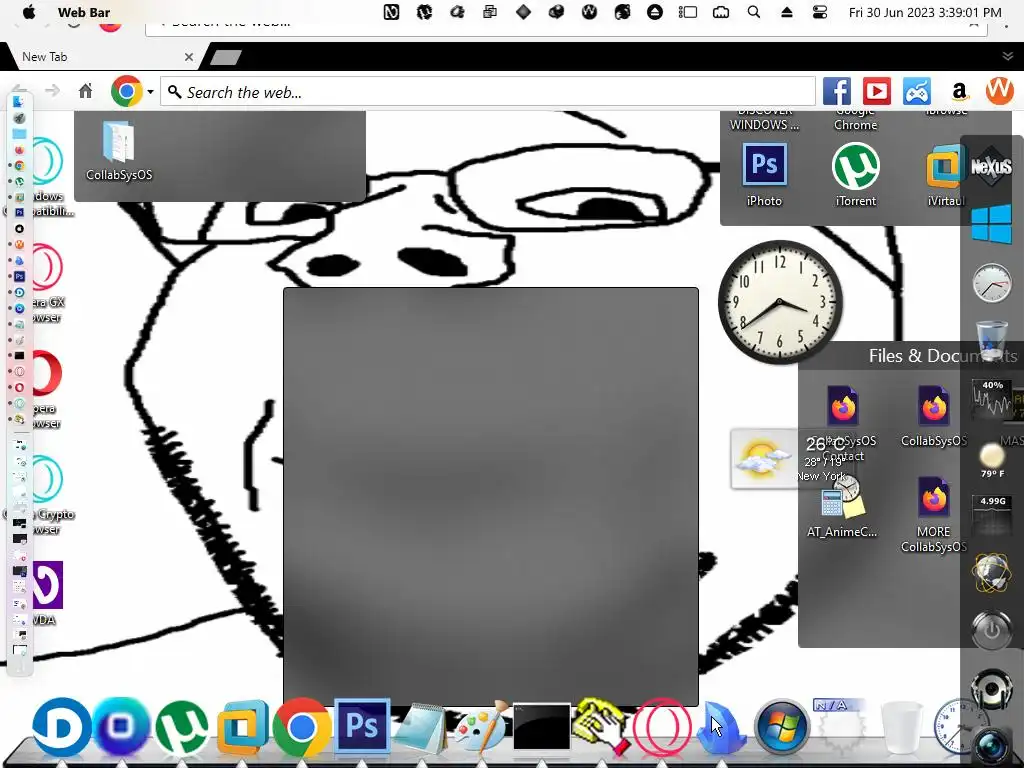Click the CPU meter showing 40%
This screenshot has height=768, width=1024.
pyautogui.click(x=992, y=399)
